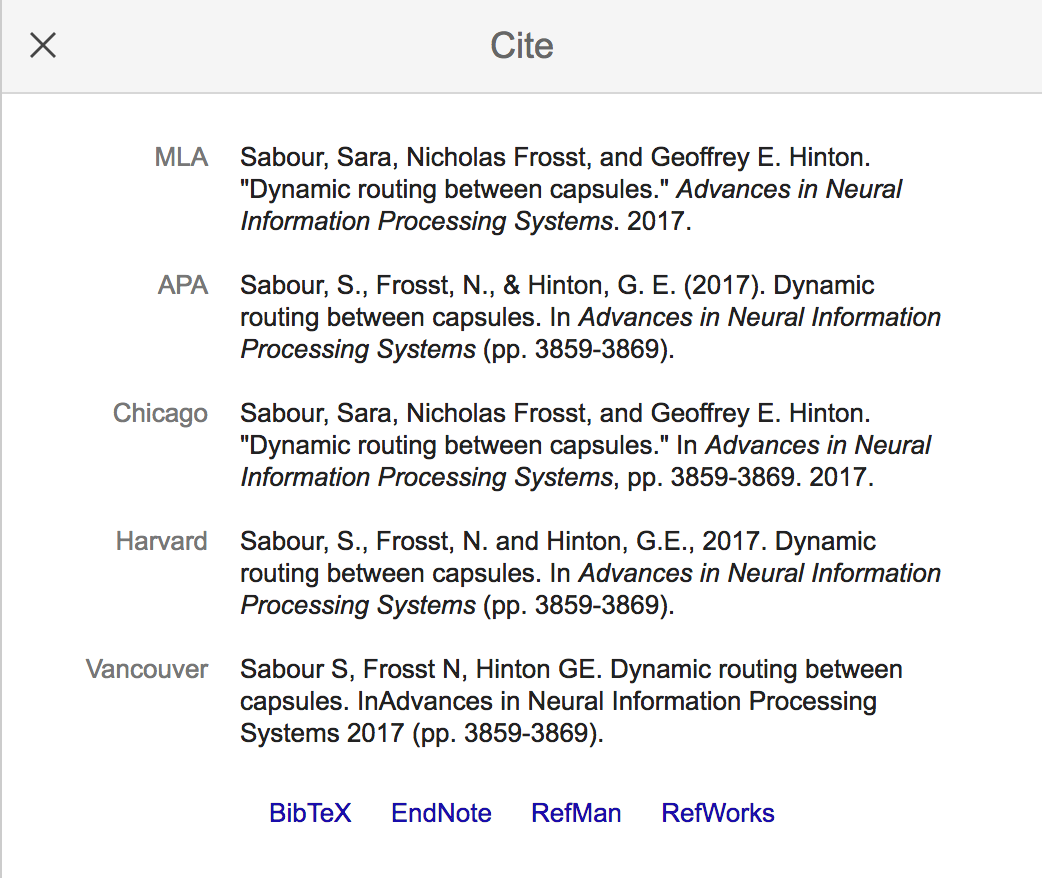Open the BibTeX export link
Screen dimensions: 1042x878
tap(310, 813)
